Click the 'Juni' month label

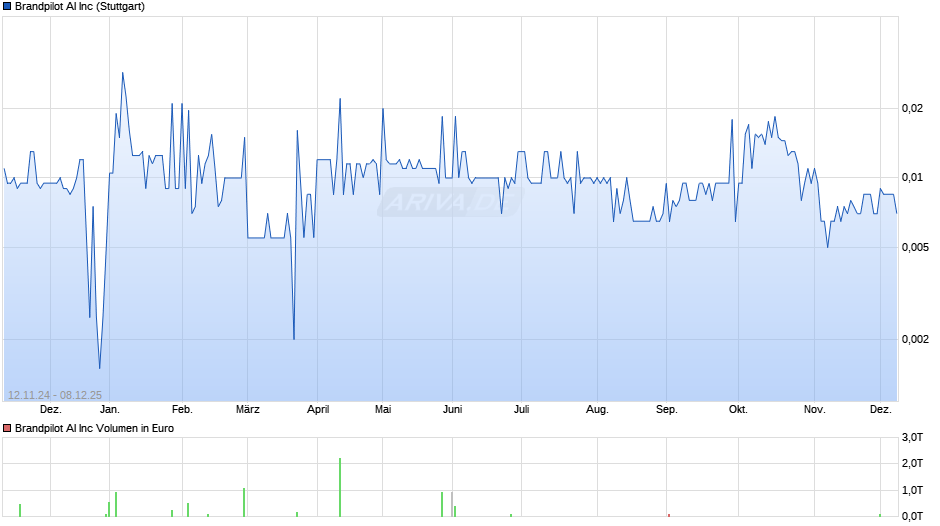click(x=453, y=410)
